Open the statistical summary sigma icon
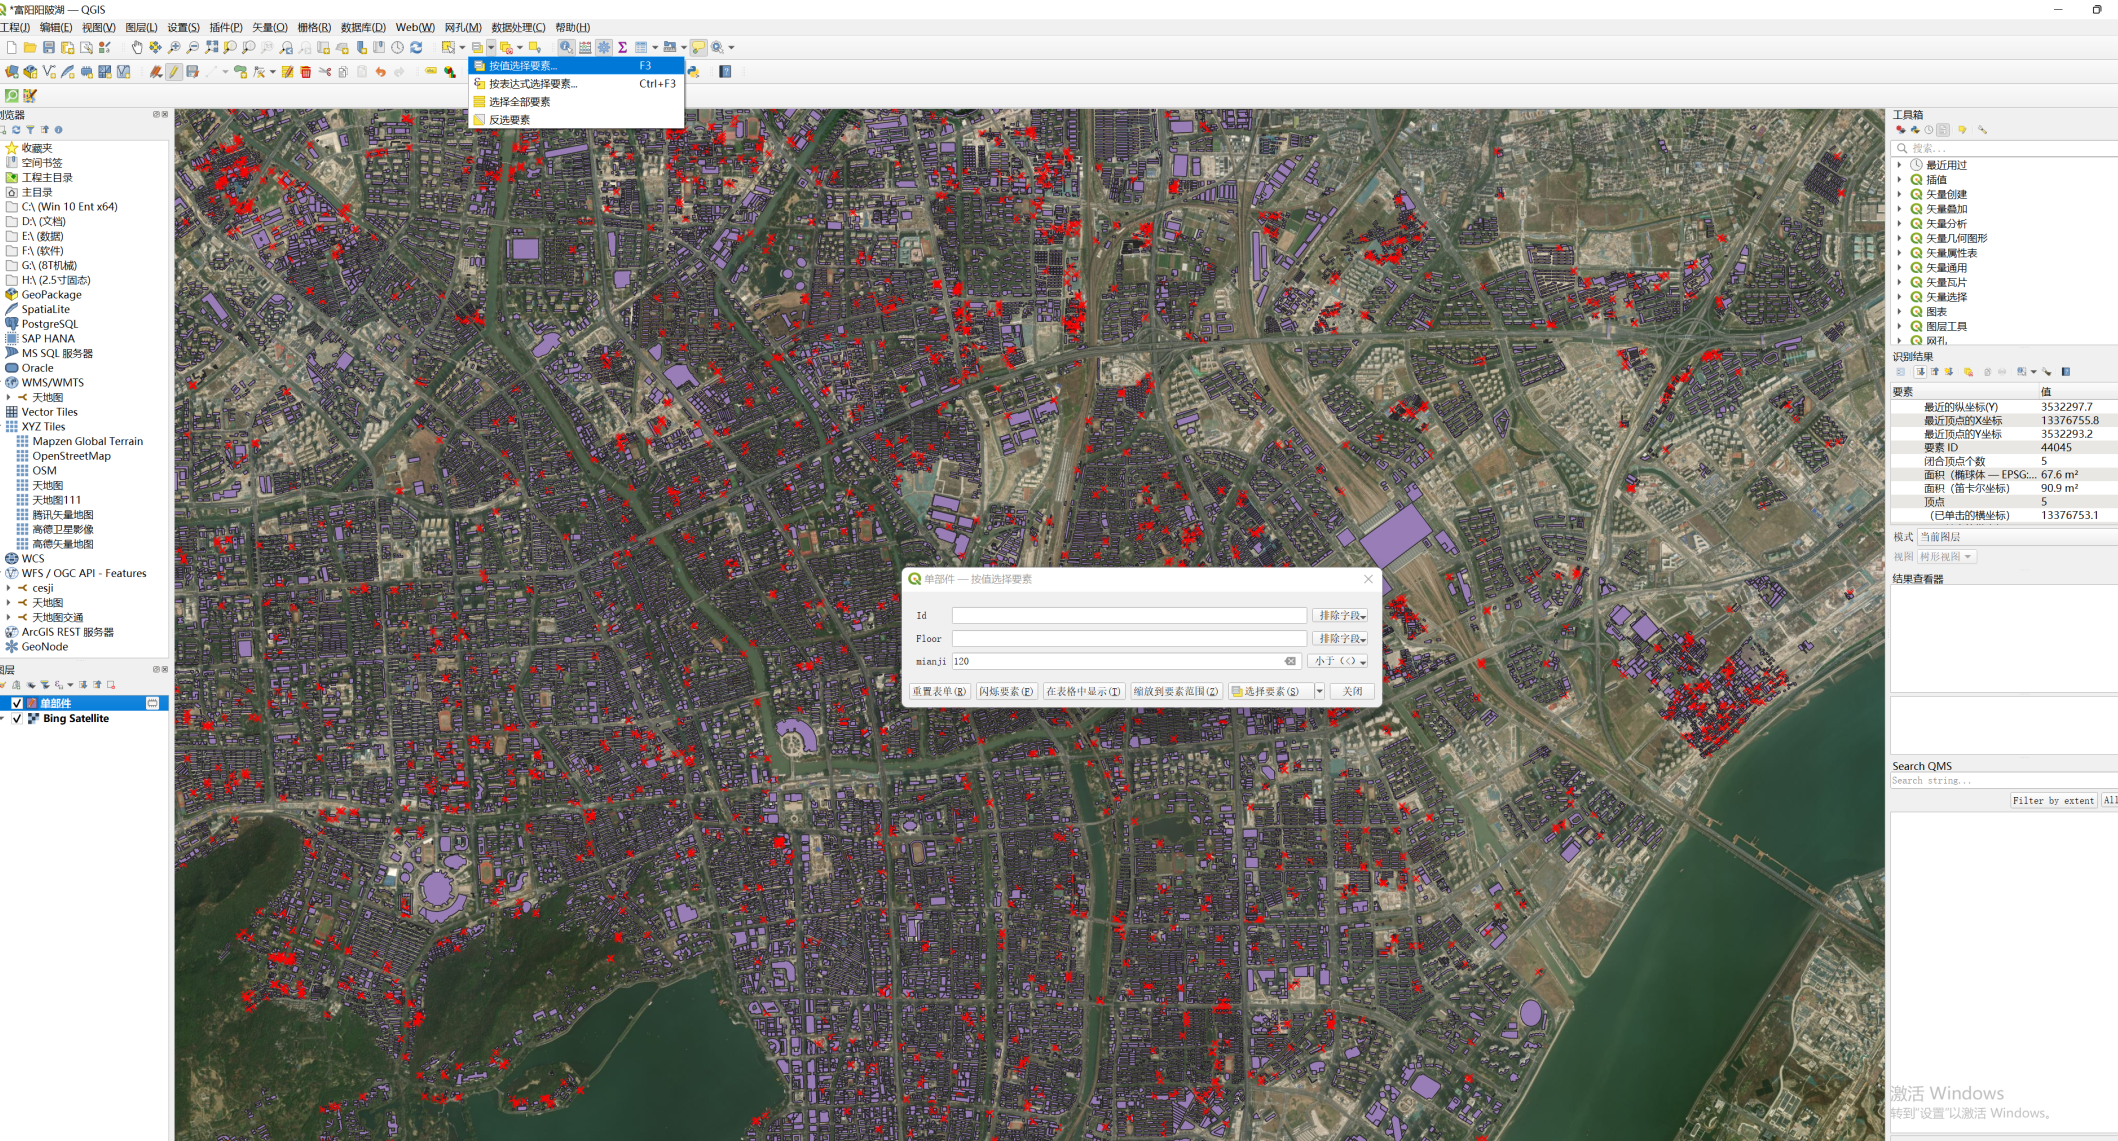Screen dimensions: 2118x1141 [622, 47]
